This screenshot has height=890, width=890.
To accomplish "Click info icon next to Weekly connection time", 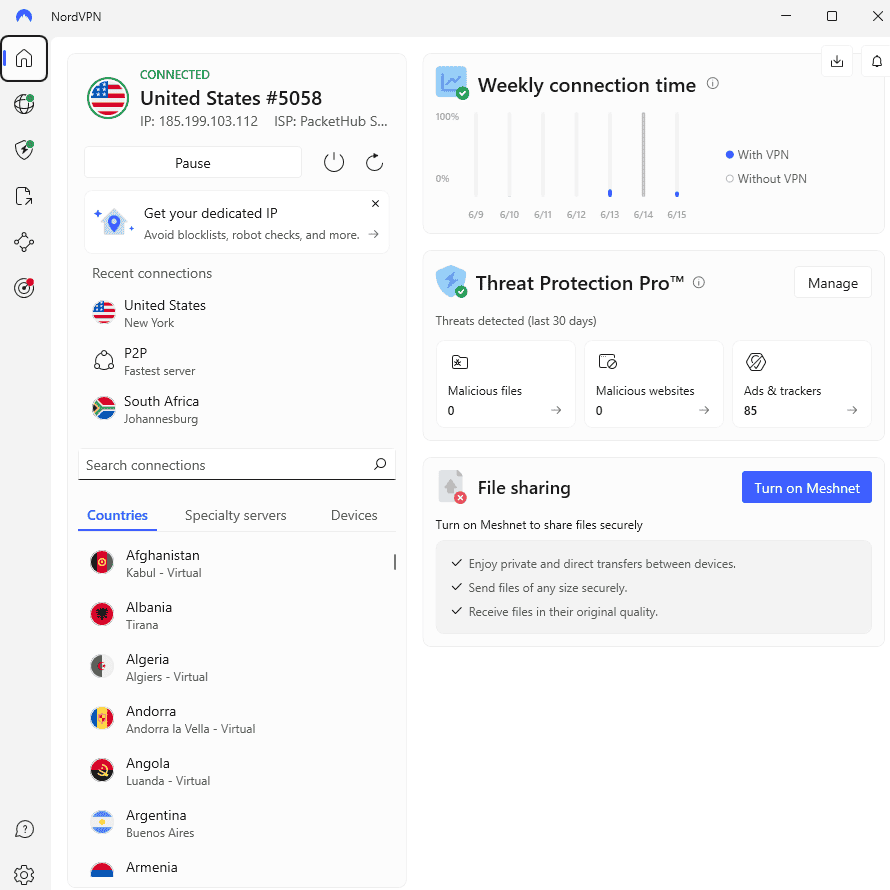I will [x=713, y=83].
